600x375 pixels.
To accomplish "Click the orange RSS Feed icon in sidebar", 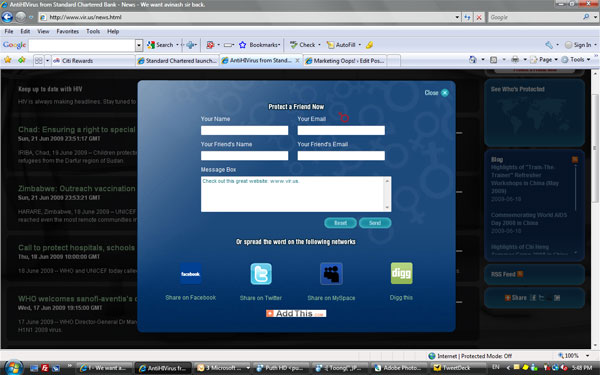I will 520,274.
